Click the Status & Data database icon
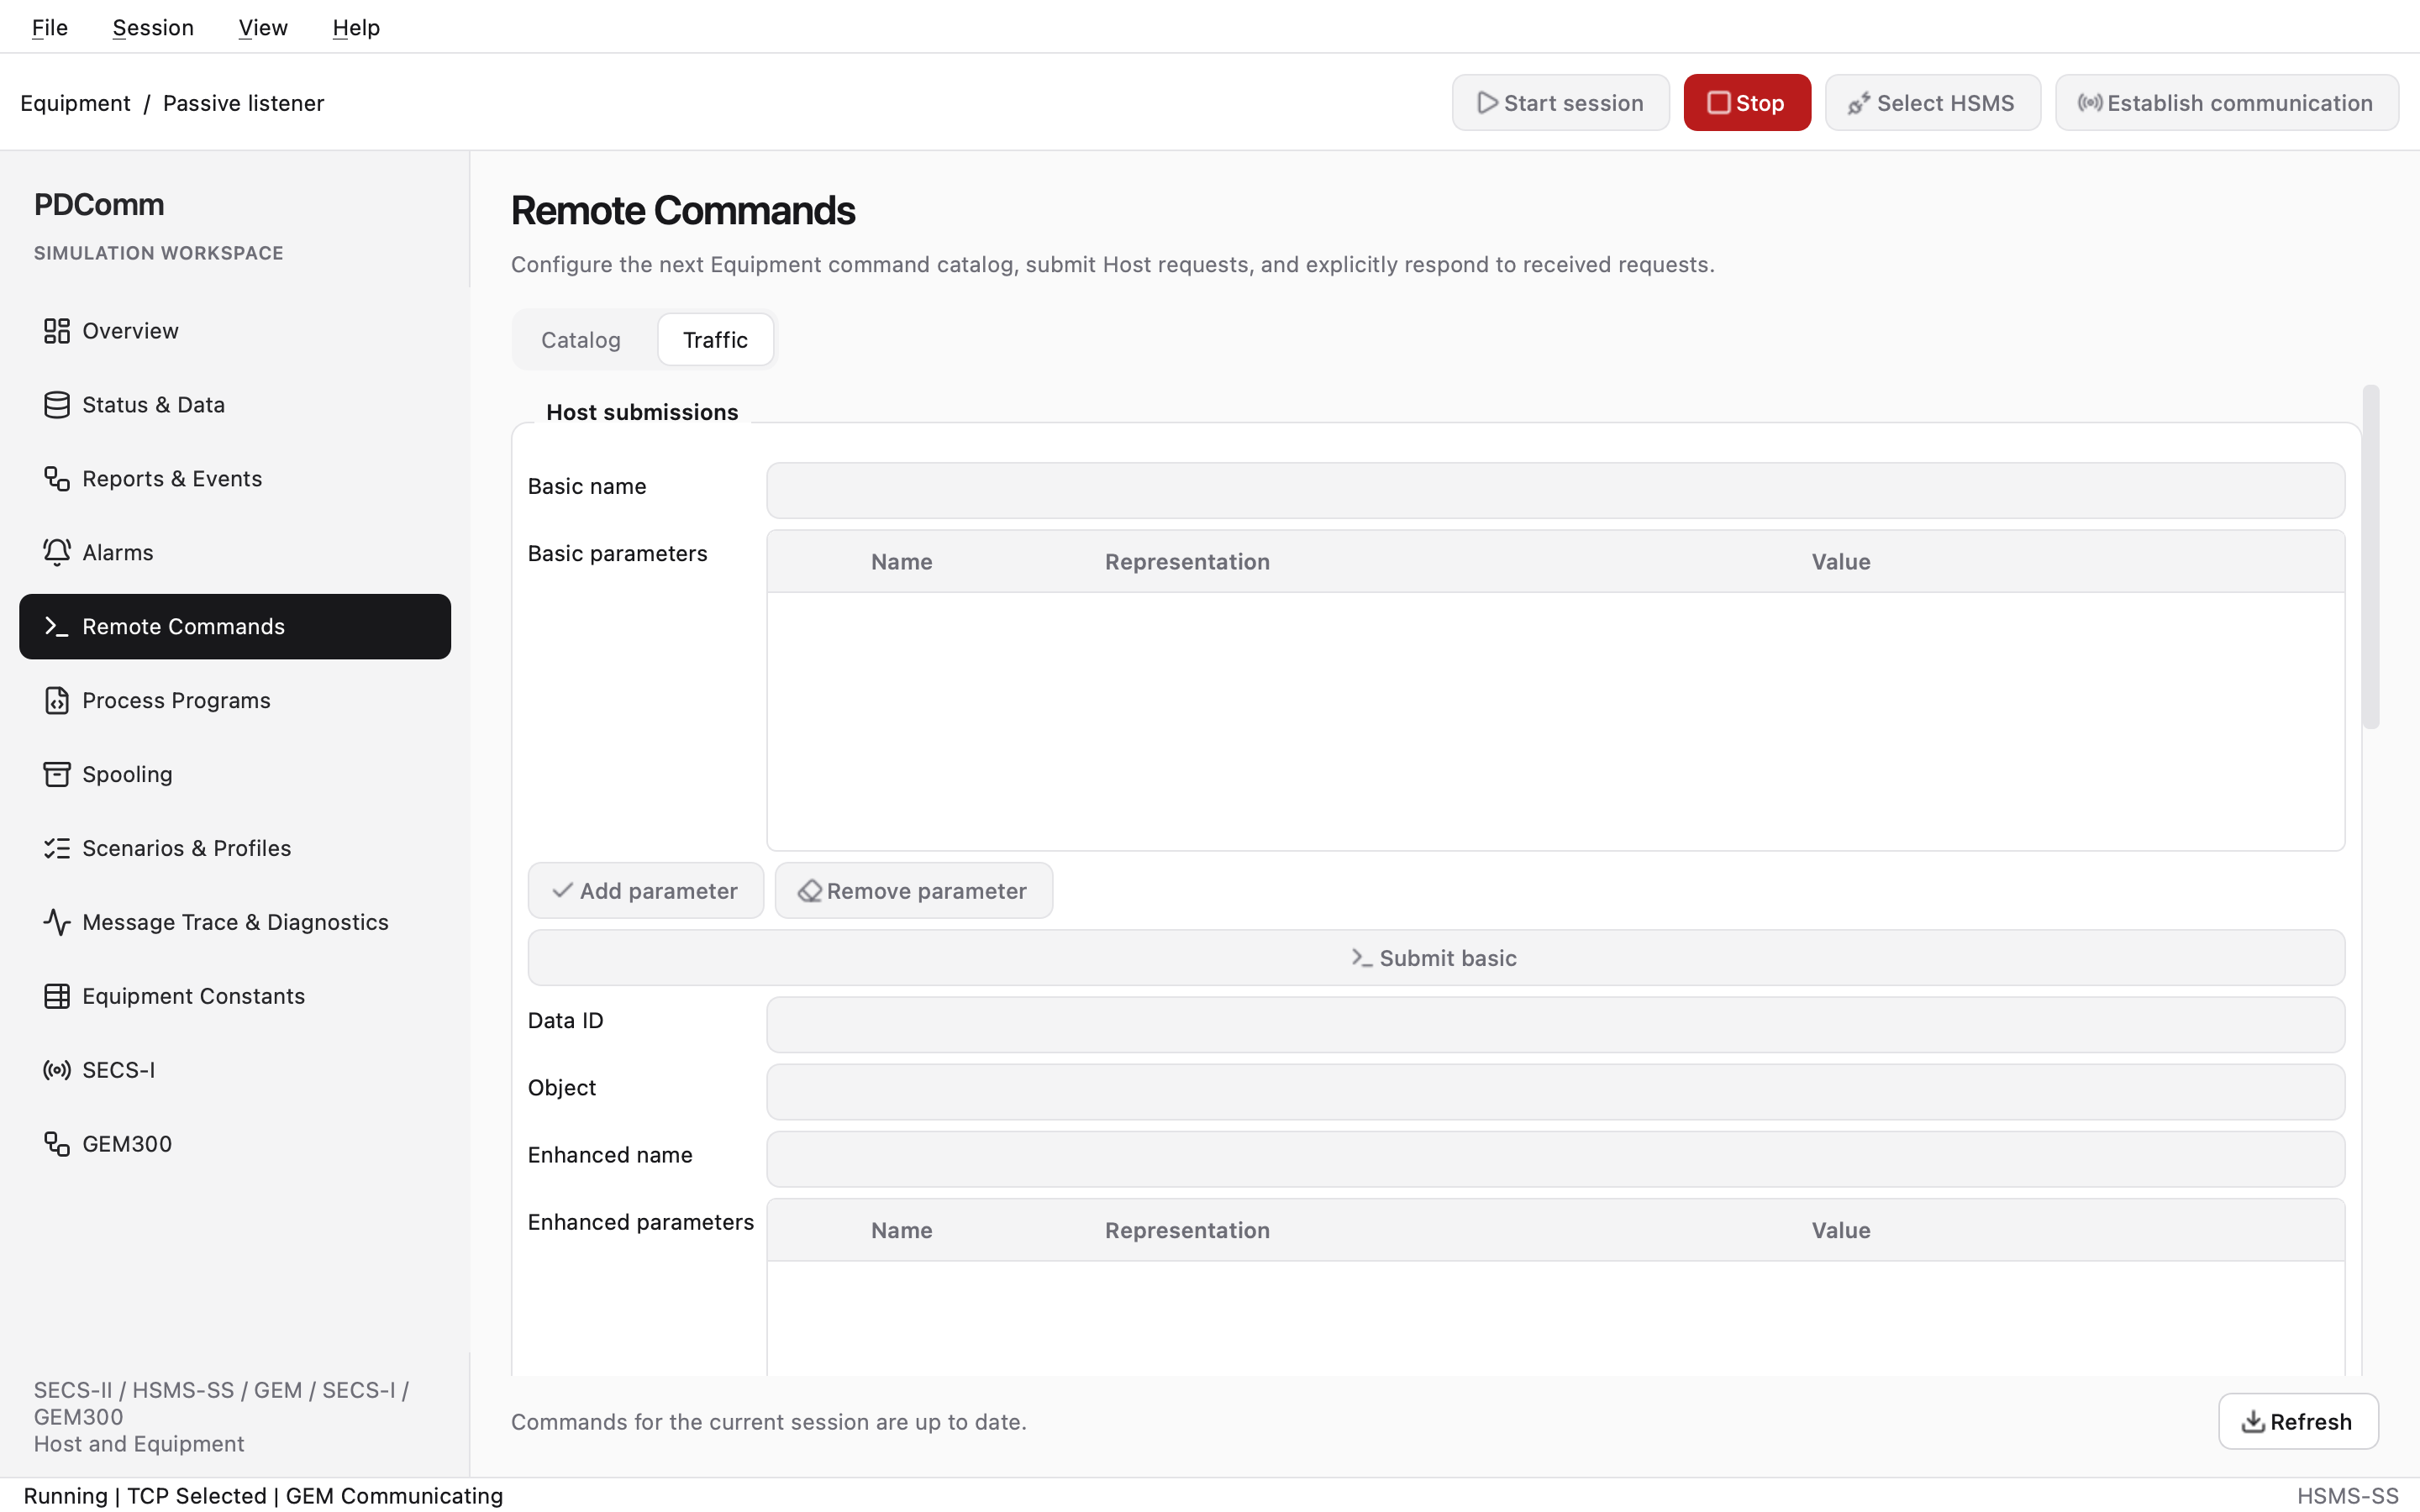Screen dimensions: 2420x1512 coord(56,405)
